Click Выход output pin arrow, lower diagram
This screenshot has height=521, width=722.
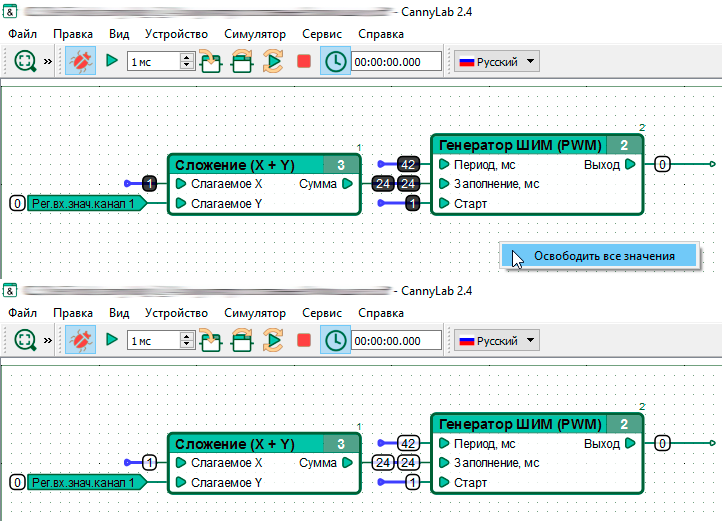(x=630, y=443)
